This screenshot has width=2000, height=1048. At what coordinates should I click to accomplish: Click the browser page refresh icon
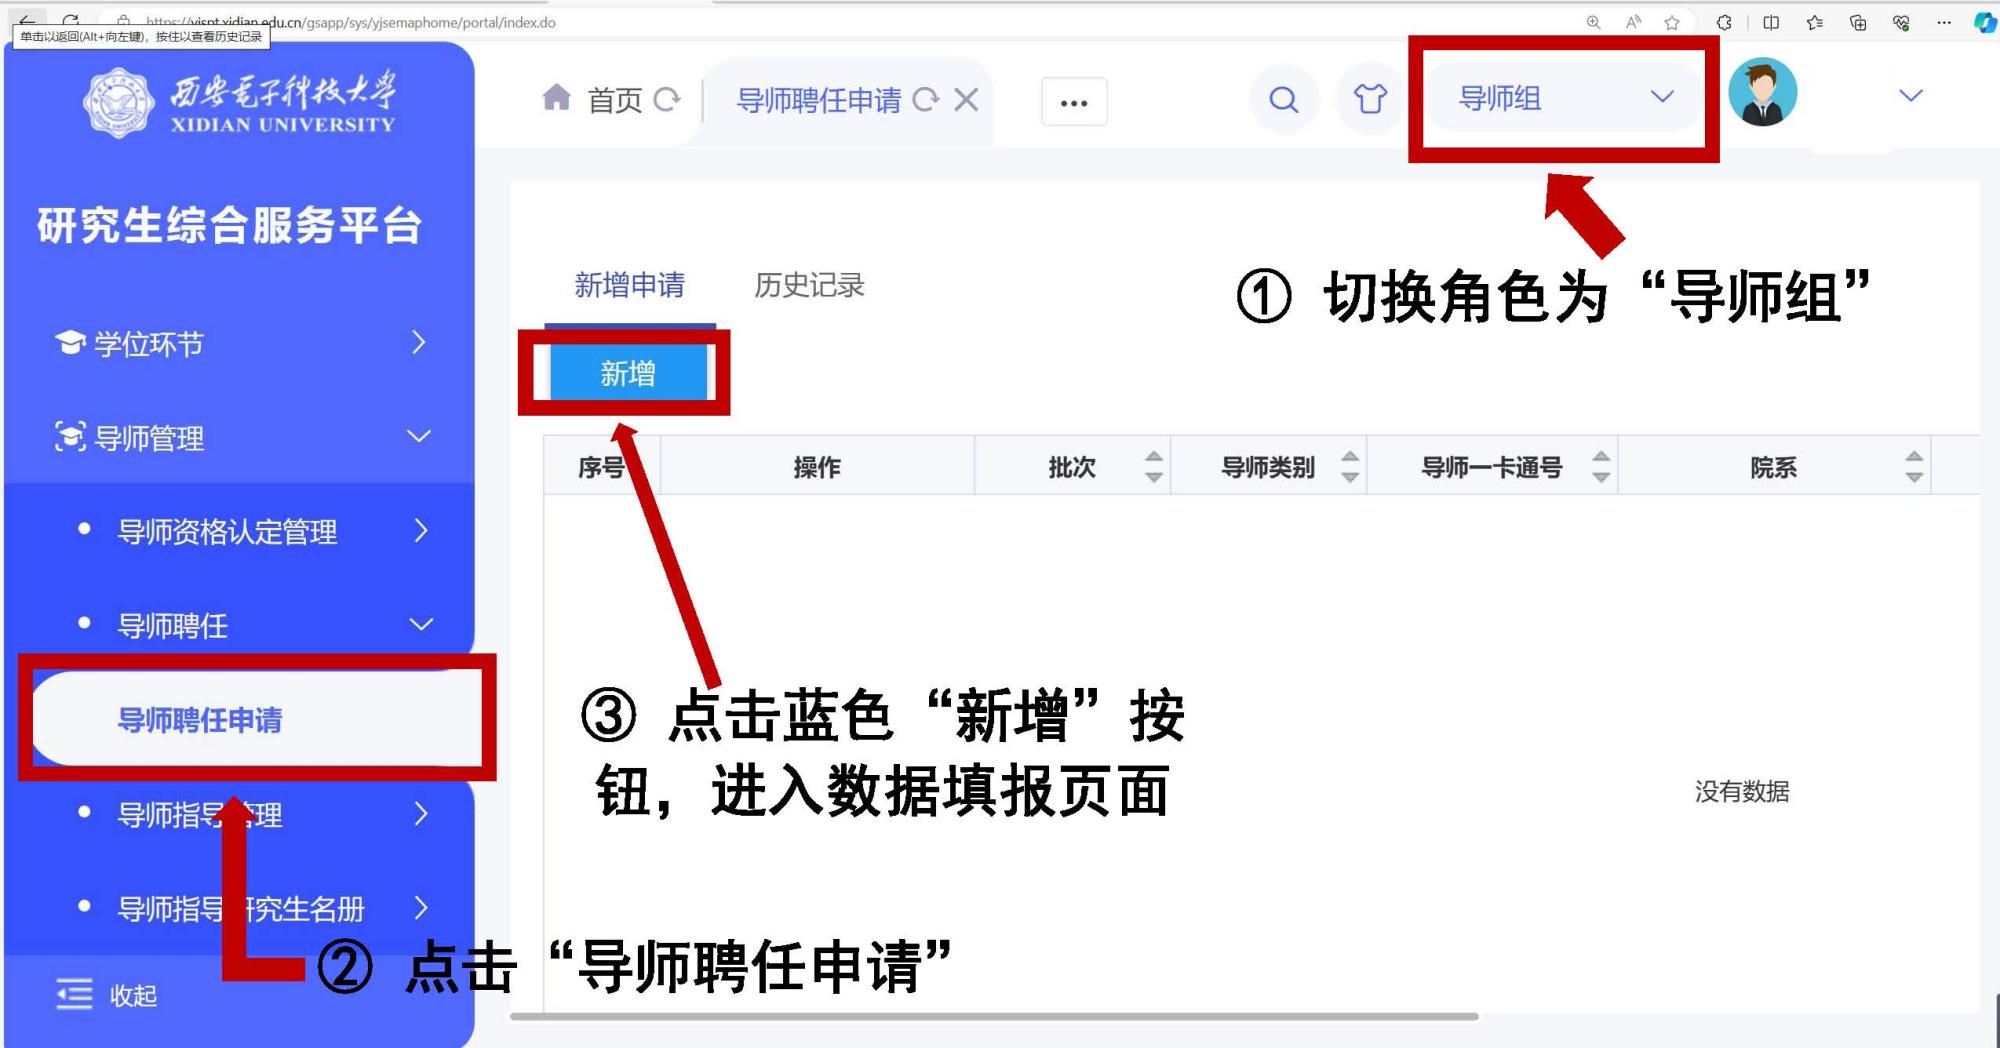tap(70, 20)
